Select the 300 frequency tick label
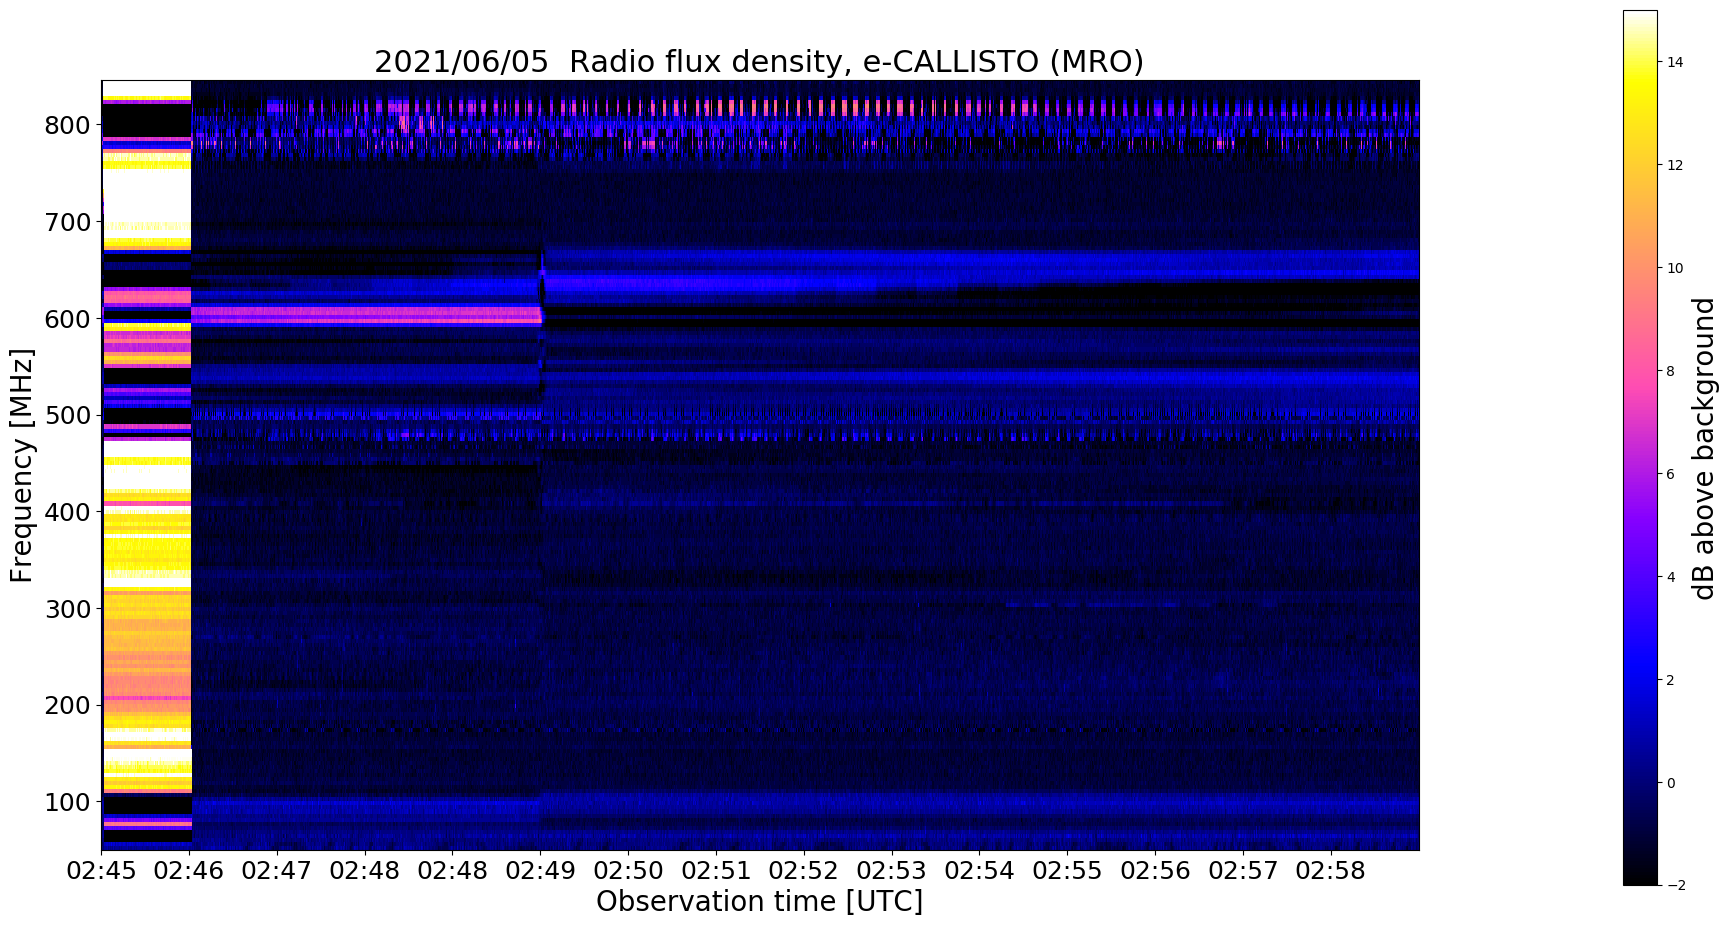 pyautogui.click(x=69, y=608)
